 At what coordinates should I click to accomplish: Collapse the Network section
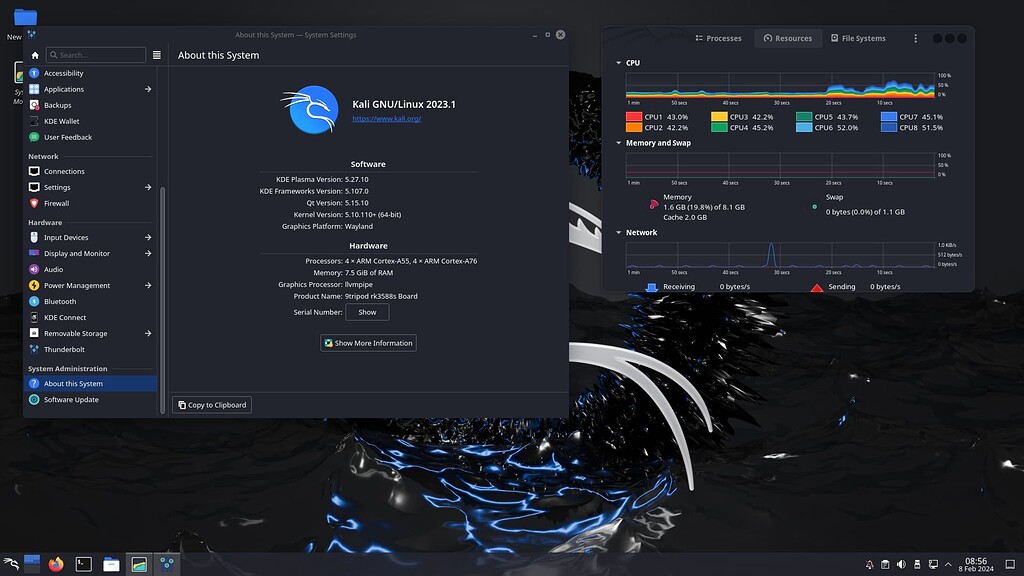pos(617,232)
